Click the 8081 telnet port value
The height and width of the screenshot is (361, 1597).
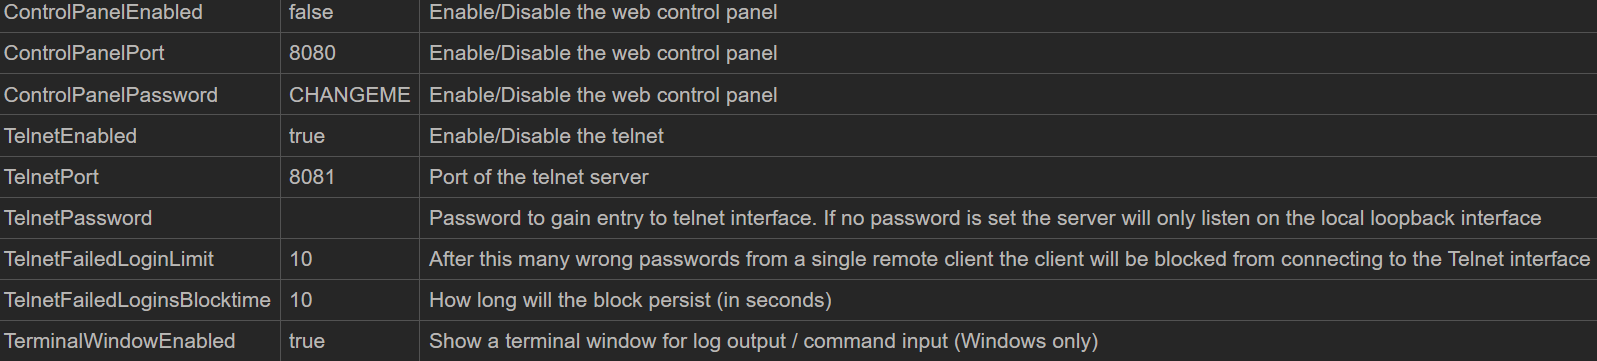(312, 177)
